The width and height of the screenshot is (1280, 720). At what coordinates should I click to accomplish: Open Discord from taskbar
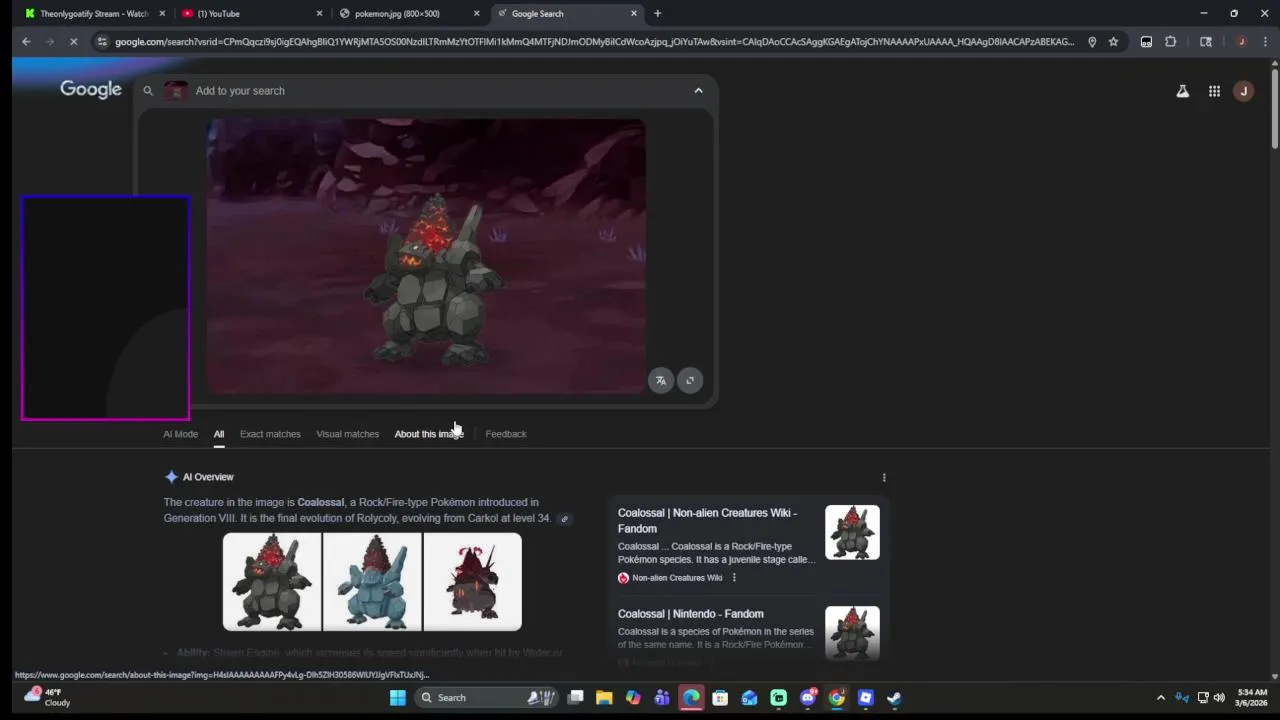pyautogui.click(x=807, y=698)
